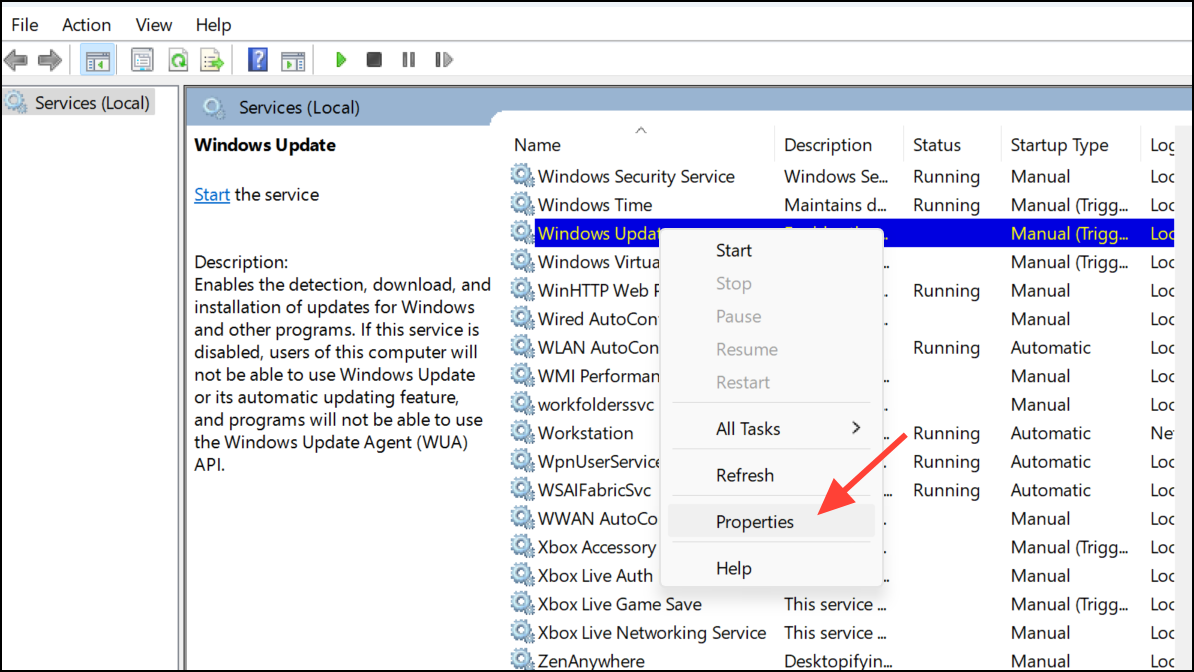The image size is (1194, 672).
Task: Click gear icon beside Workstation
Action: point(522,432)
